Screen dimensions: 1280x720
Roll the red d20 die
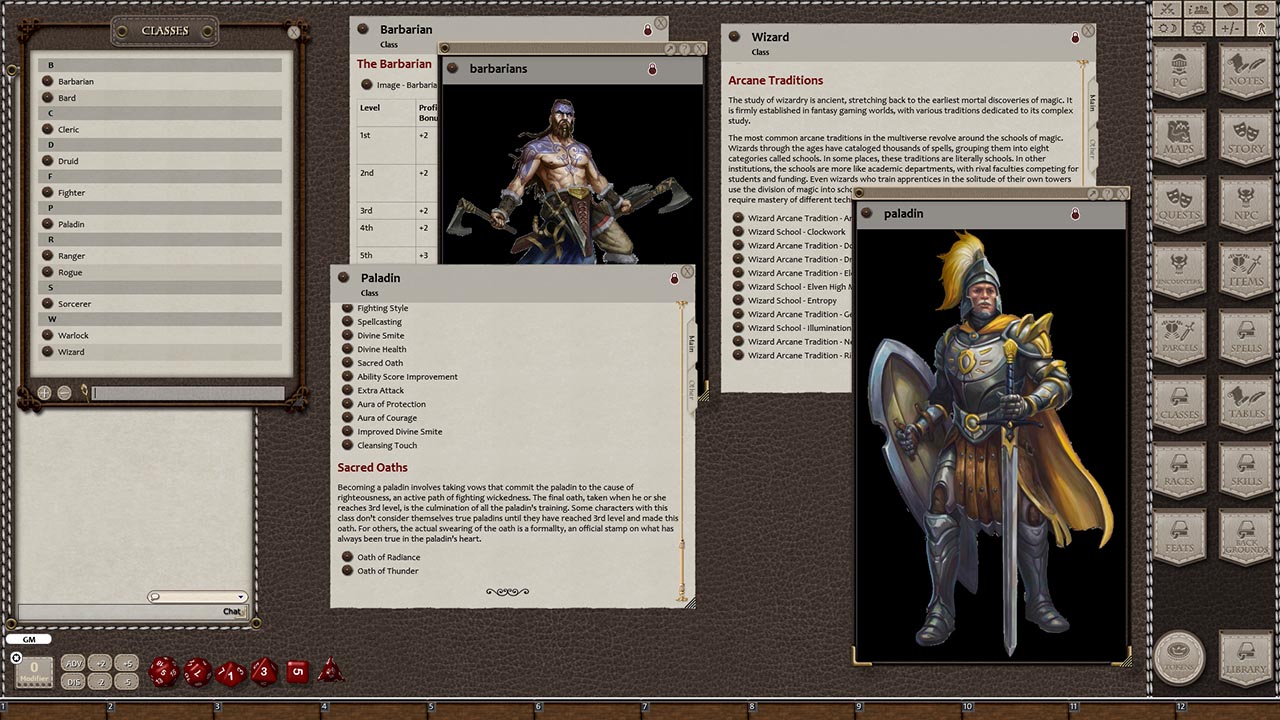coord(163,673)
